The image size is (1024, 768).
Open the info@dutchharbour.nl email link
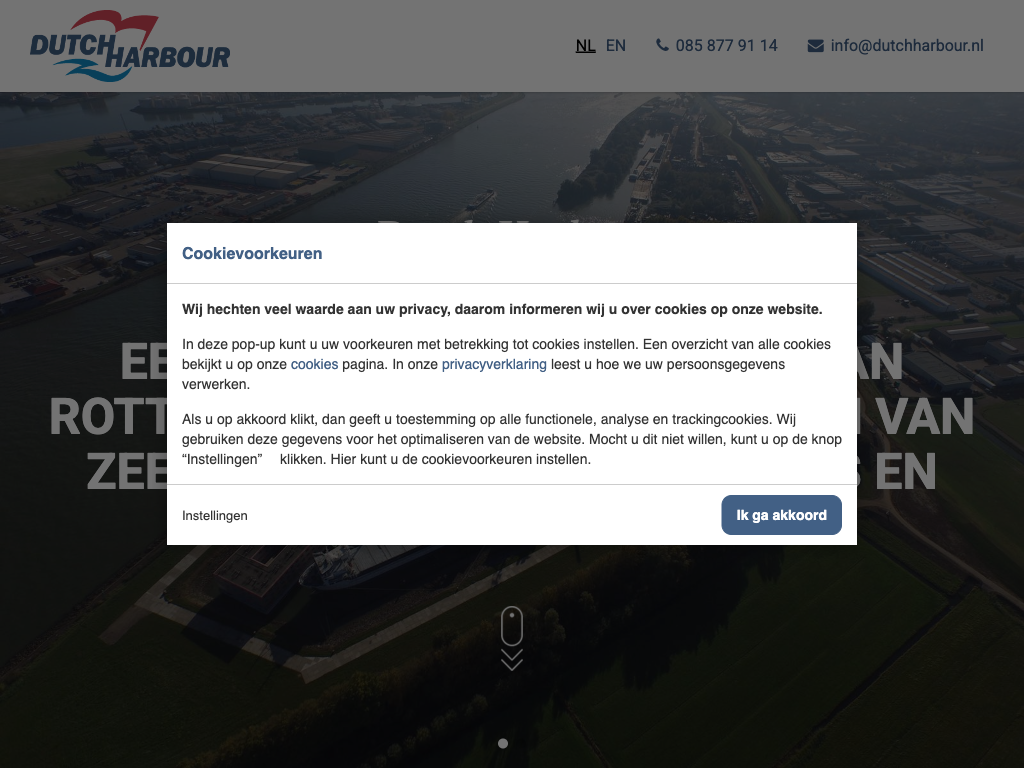pos(906,46)
